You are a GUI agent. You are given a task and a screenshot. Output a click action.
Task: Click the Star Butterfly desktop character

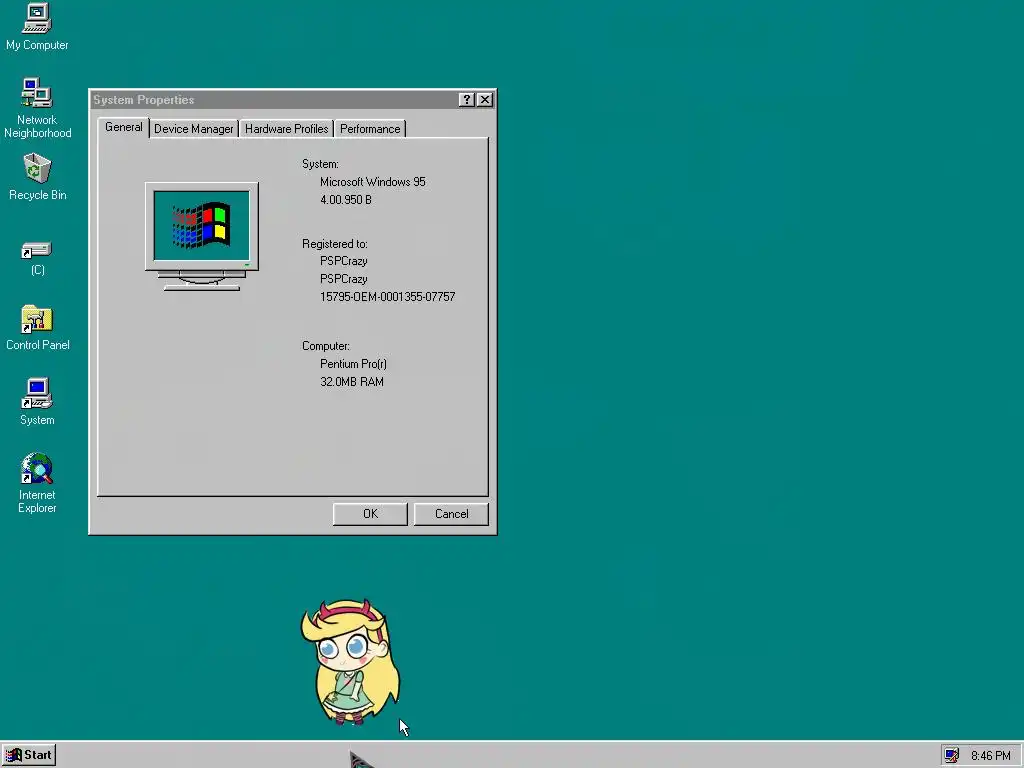click(x=350, y=662)
